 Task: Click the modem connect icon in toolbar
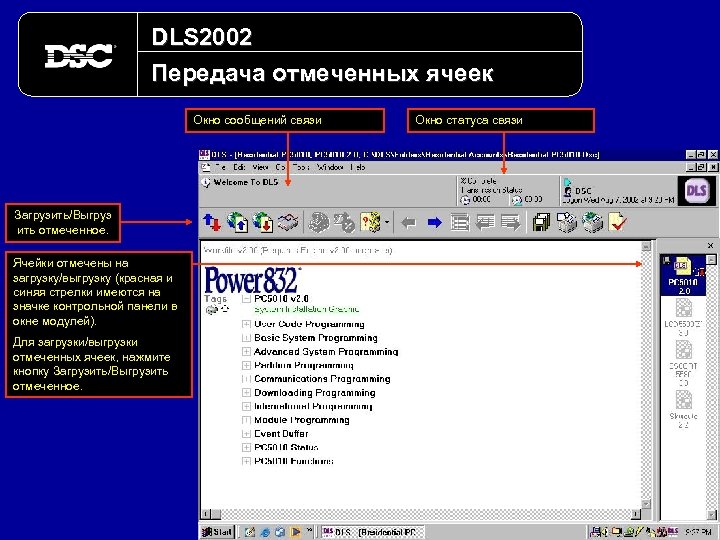pos(288,223)
